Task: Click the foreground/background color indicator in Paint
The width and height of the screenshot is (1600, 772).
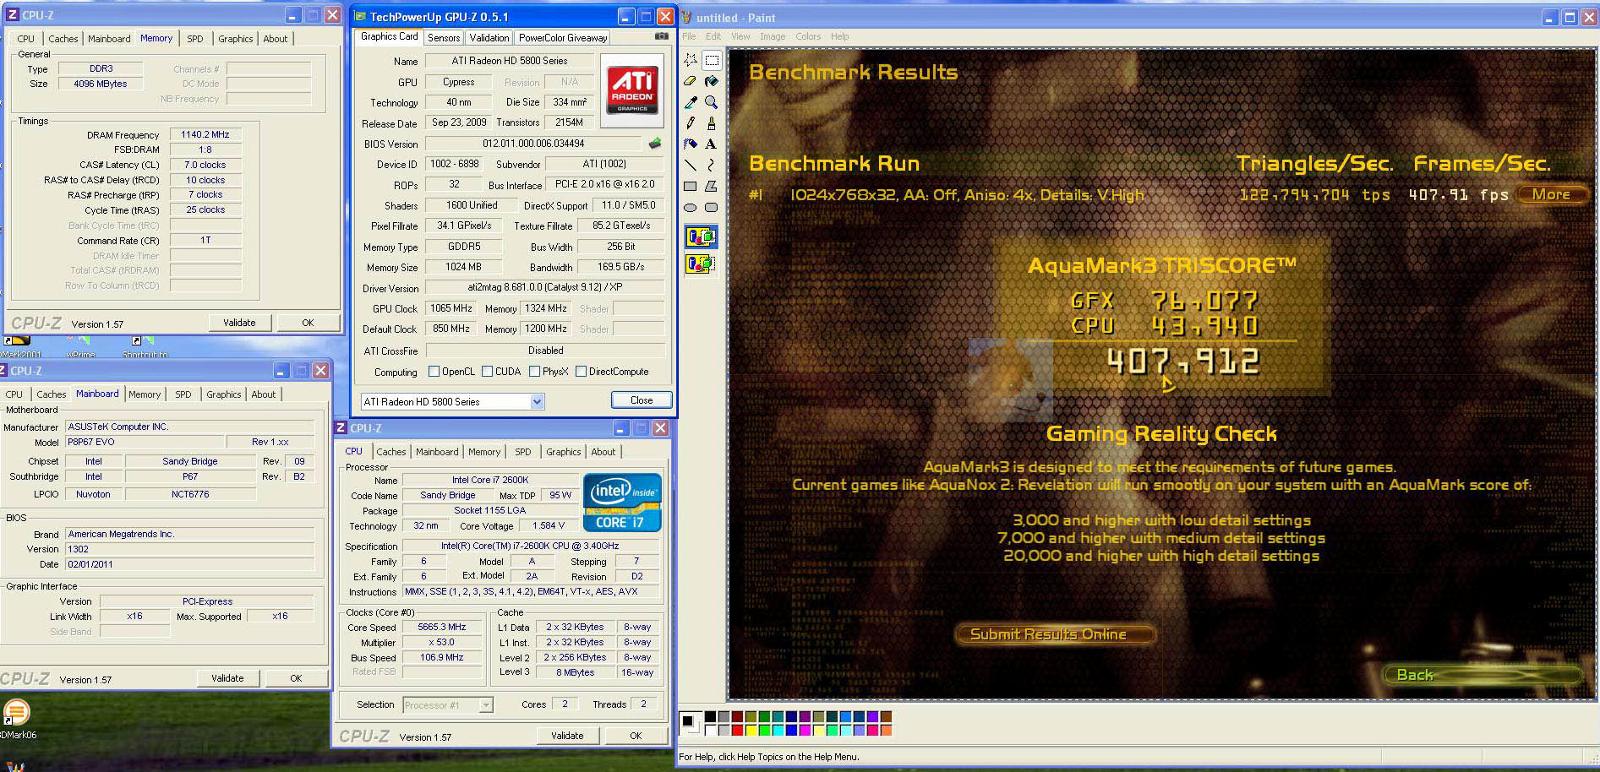Action: coord(690,722)
